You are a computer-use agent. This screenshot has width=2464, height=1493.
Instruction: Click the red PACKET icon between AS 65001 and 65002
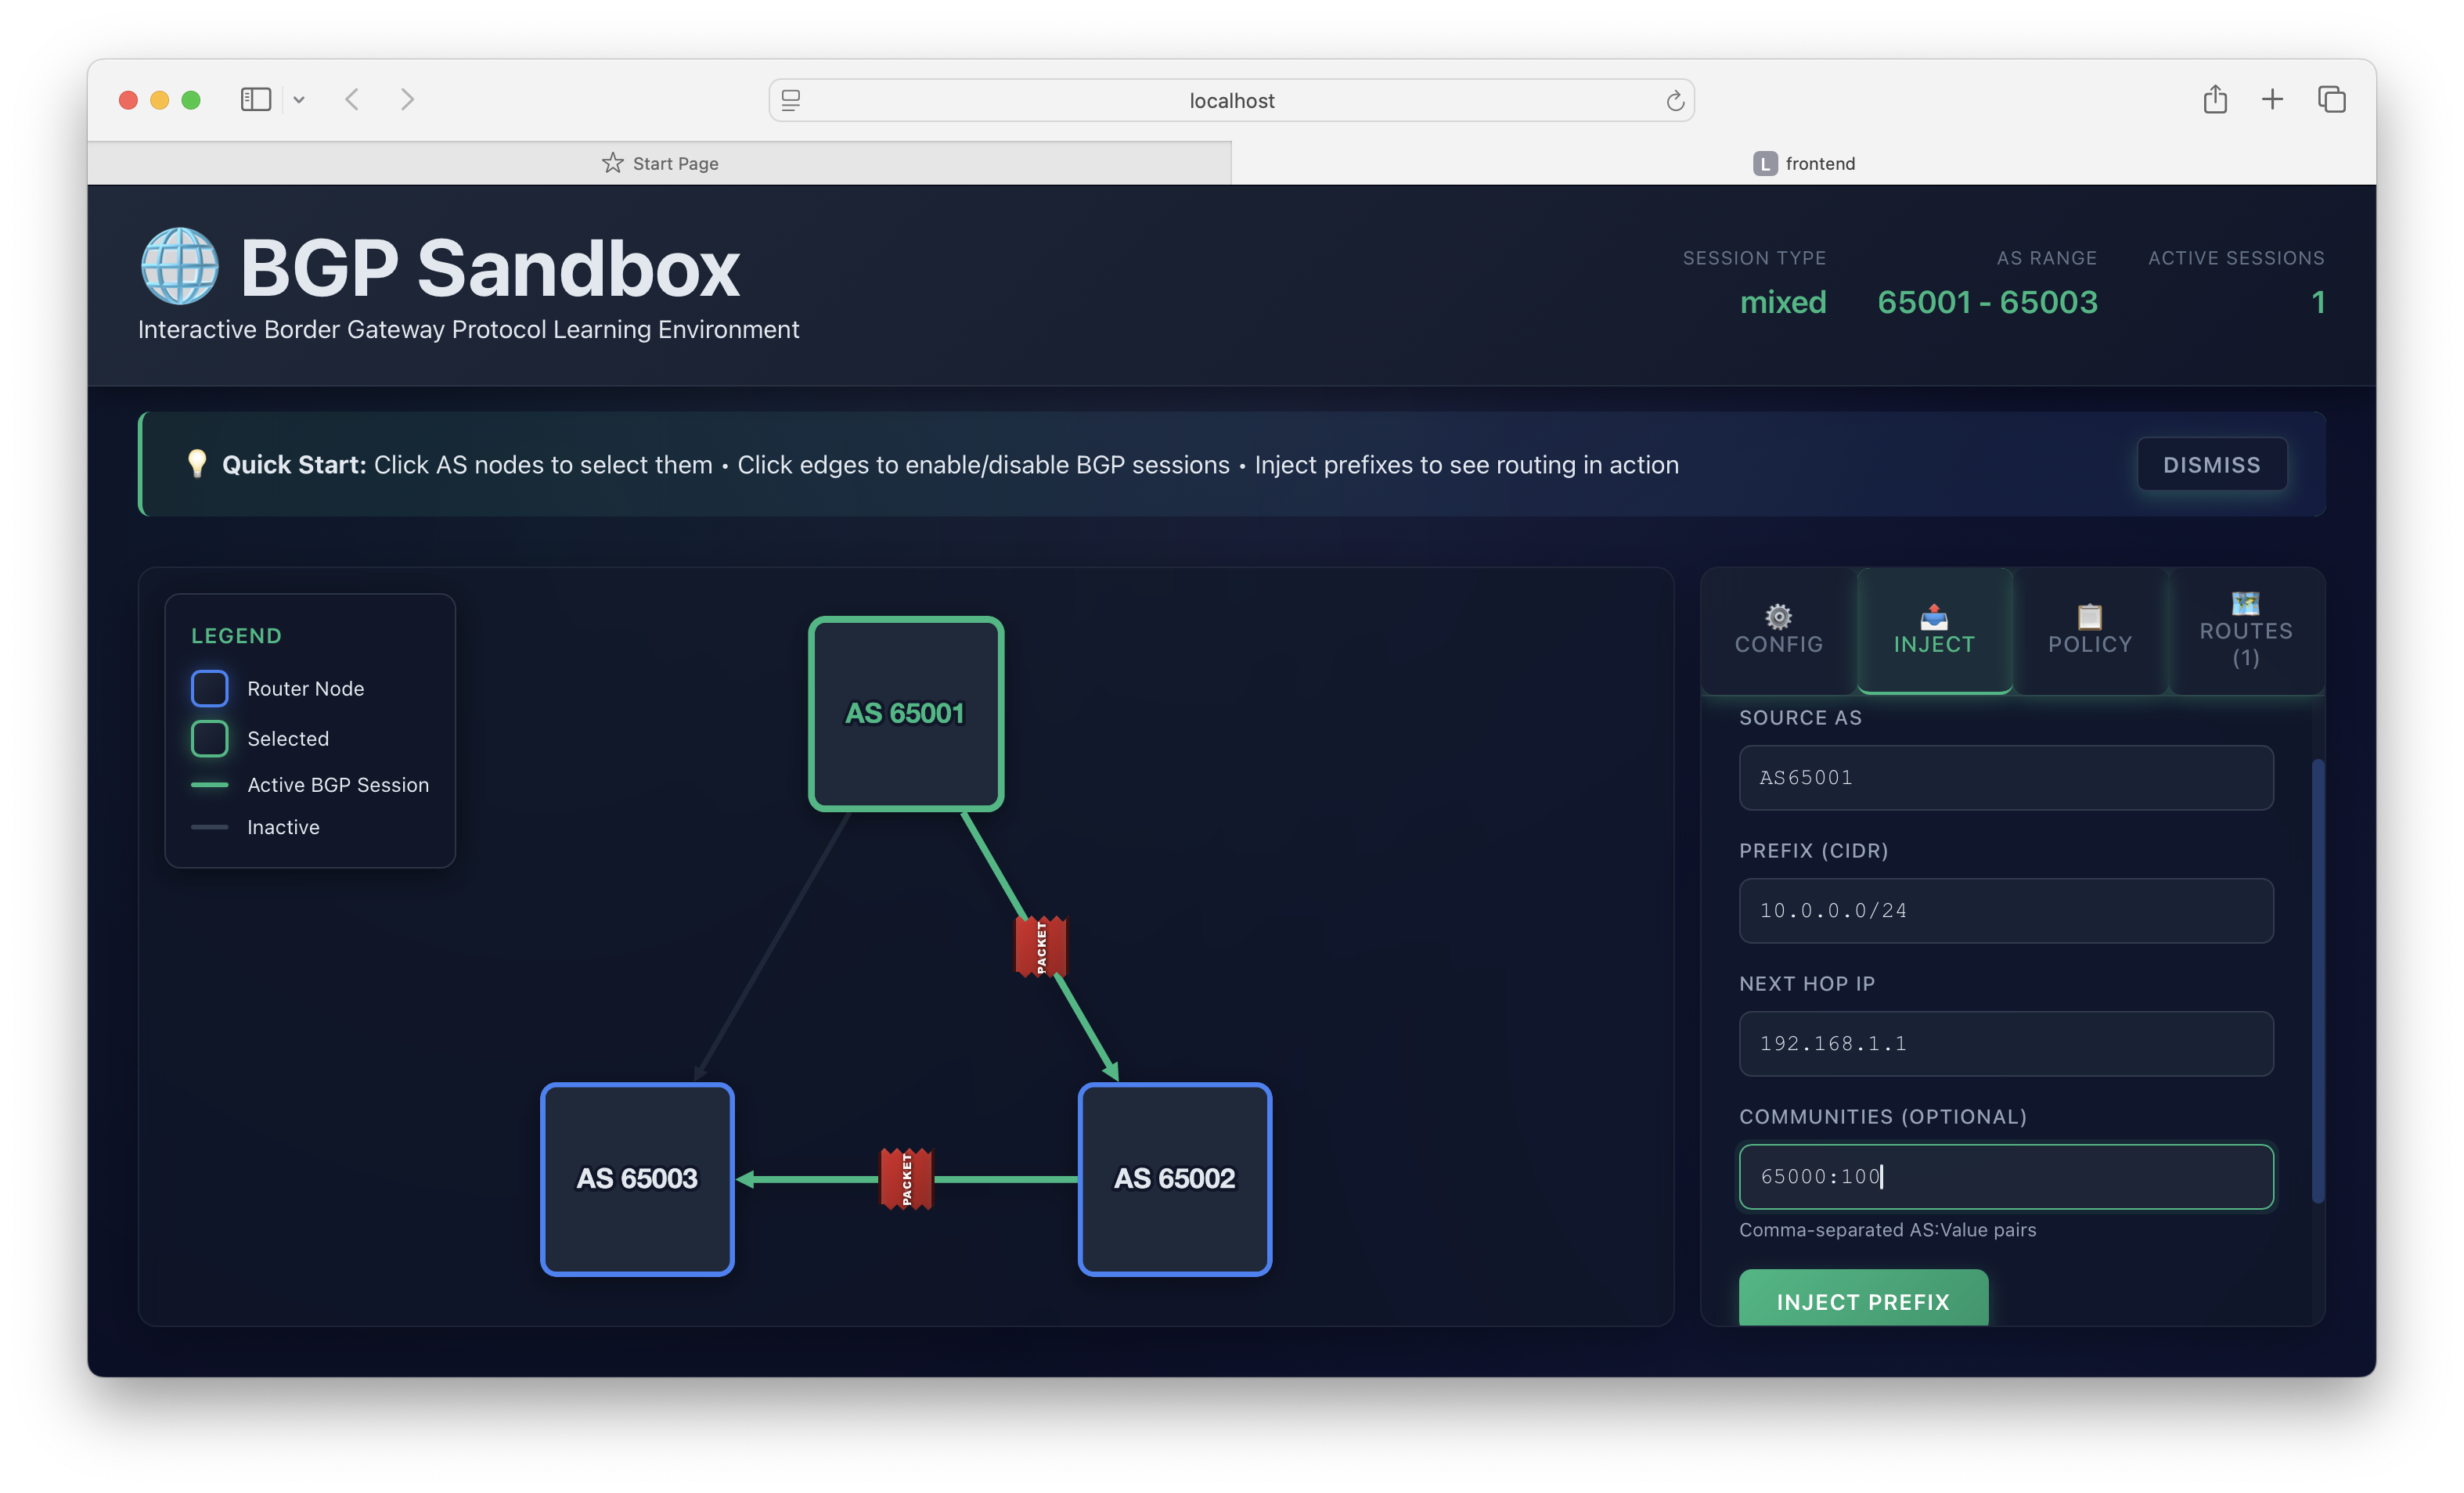tap(1040, 946)
